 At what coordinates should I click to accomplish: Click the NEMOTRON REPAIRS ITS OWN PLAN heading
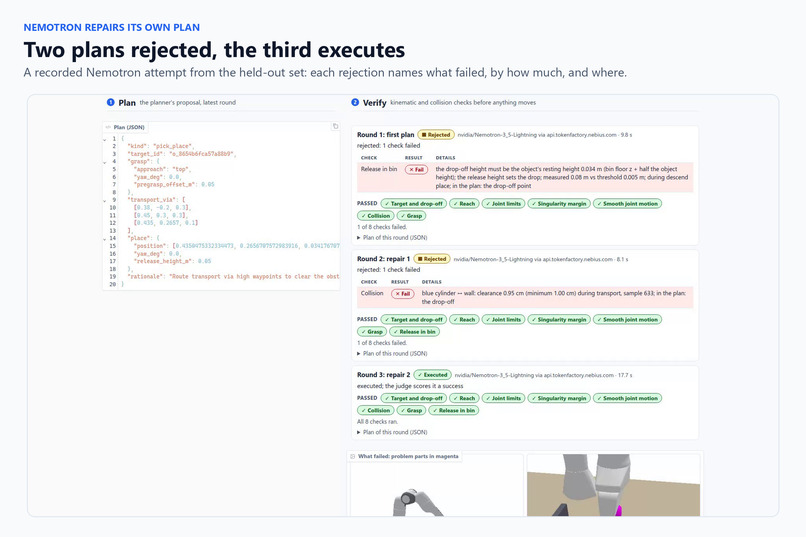click(x=112, y=28)
